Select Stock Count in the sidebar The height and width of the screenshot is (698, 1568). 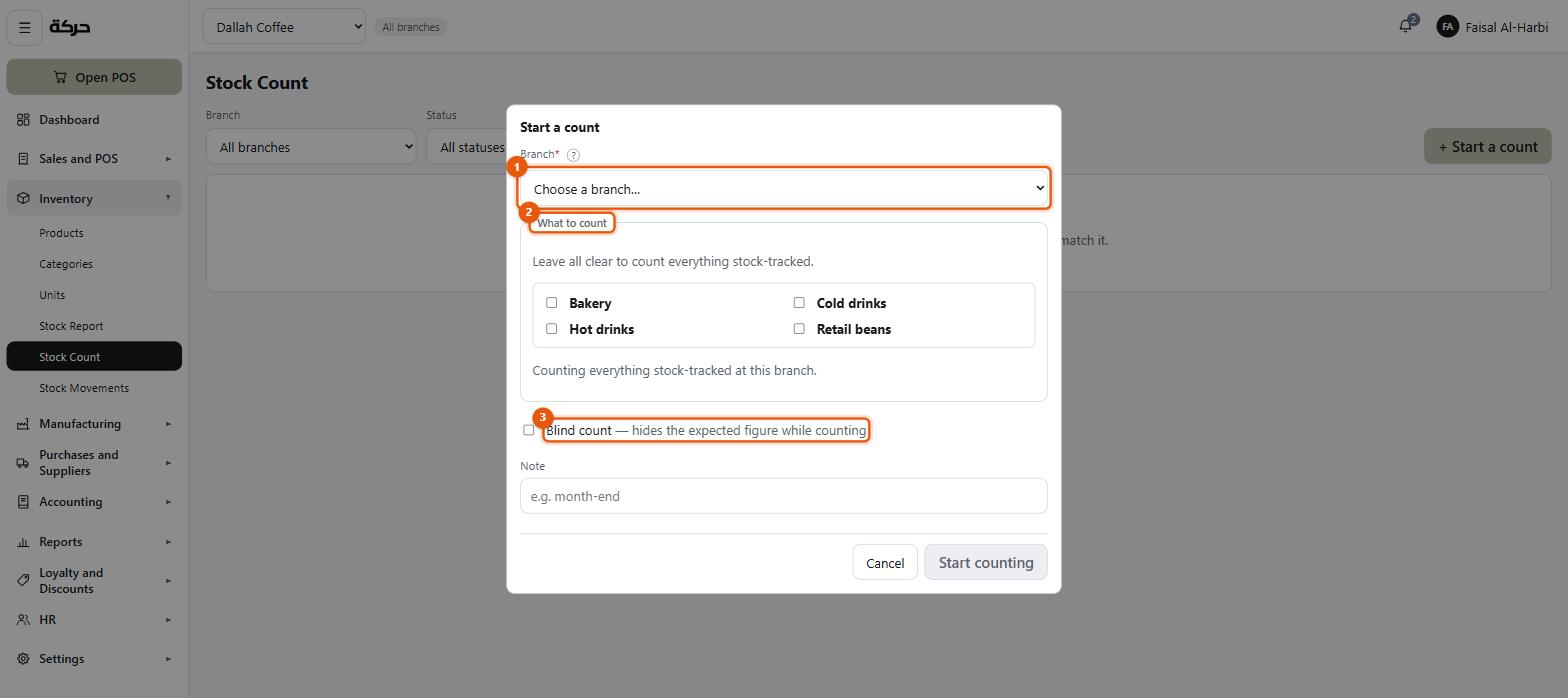(x=94, y=357)
